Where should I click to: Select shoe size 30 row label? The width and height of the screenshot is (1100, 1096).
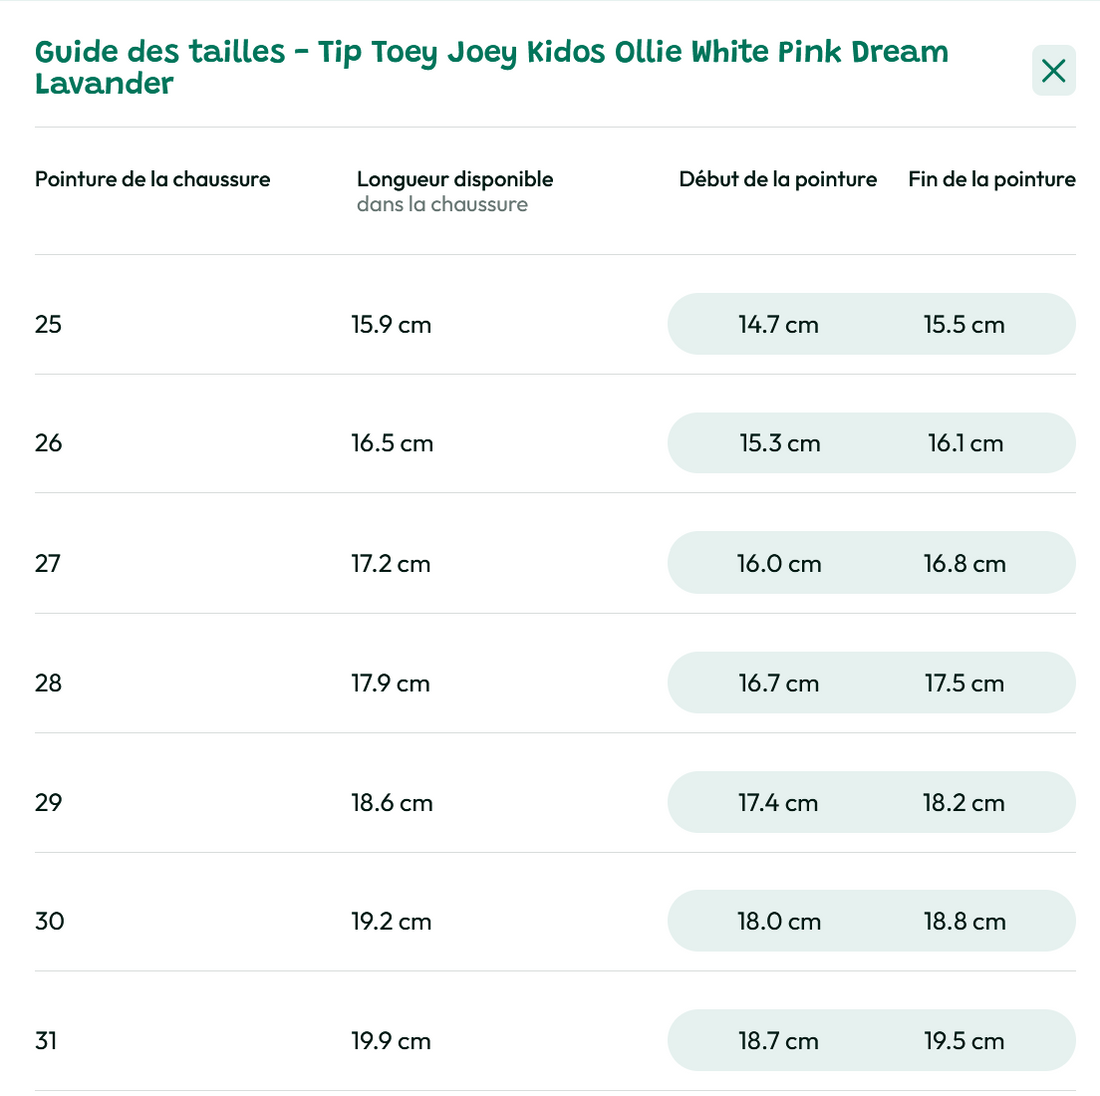click(49, 921)
